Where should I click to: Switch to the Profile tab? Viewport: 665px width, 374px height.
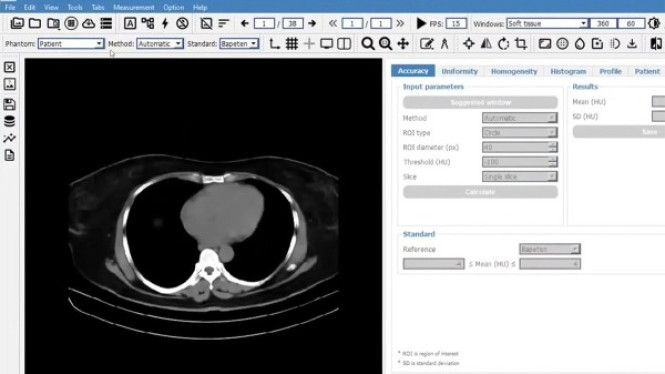(610, 71)
